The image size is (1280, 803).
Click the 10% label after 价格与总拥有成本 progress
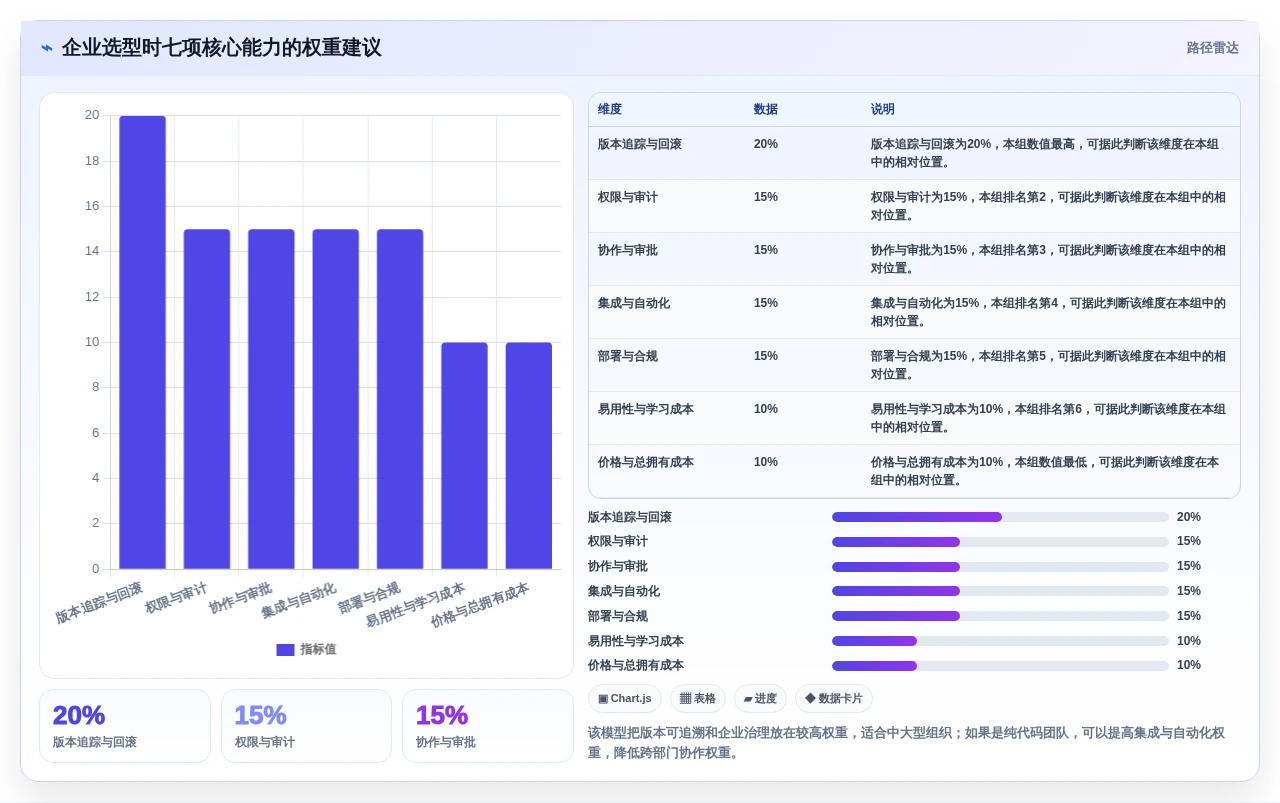coord(1189,666)
